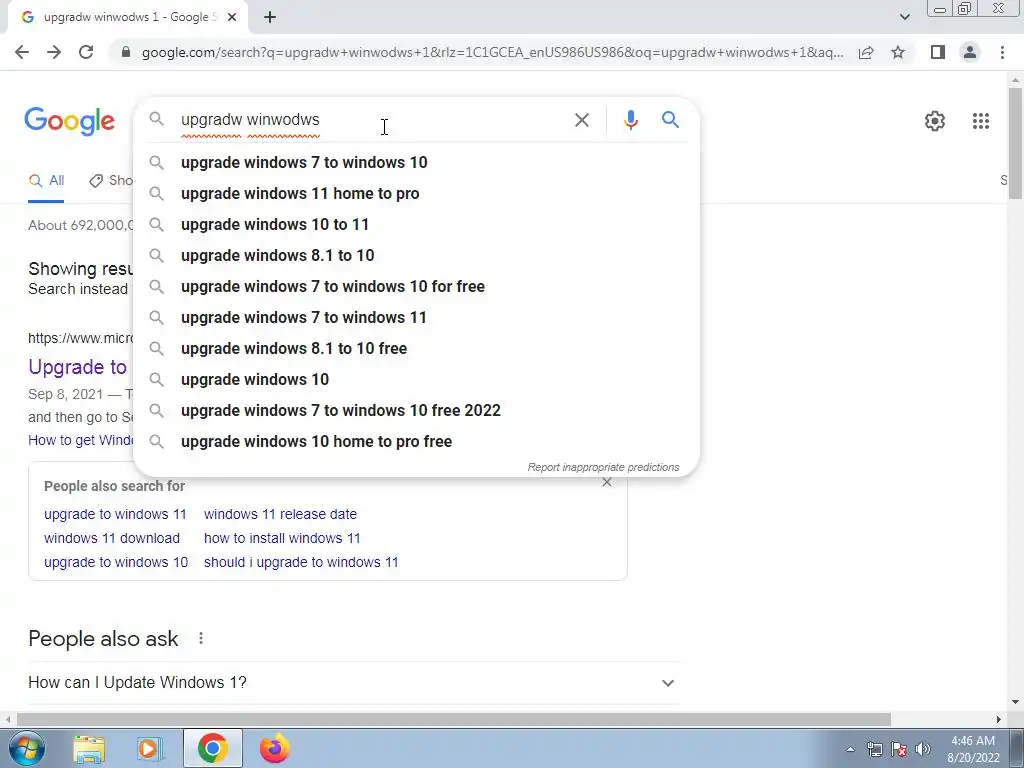Click the horizontal scrollbar thumb
This screenshot has width=1024, height=768.
(x=454, y=719)
